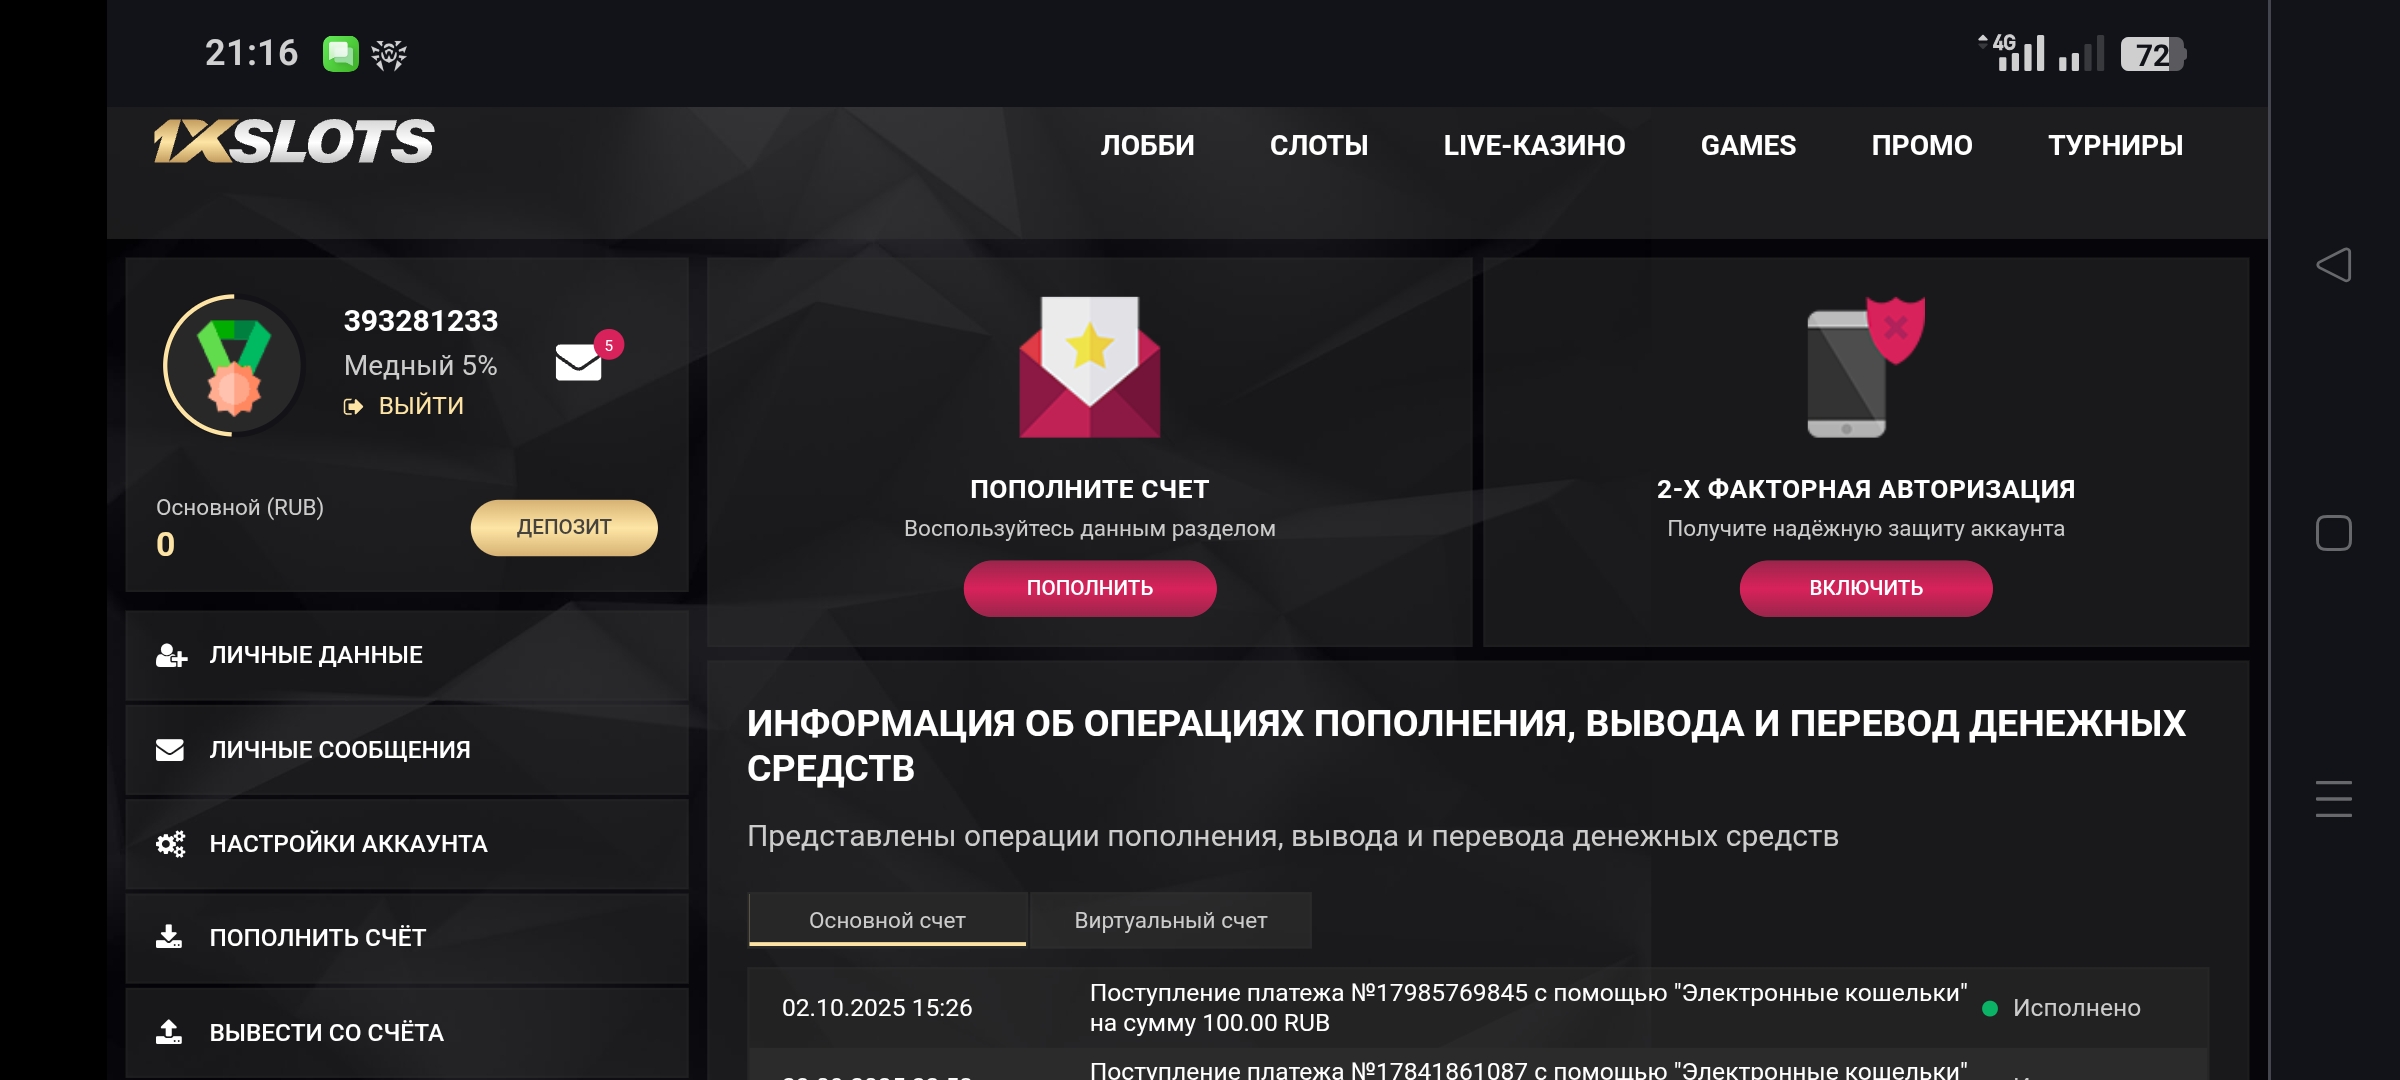
Task: Click the medal avatar icon
Action: click(233, 365)
